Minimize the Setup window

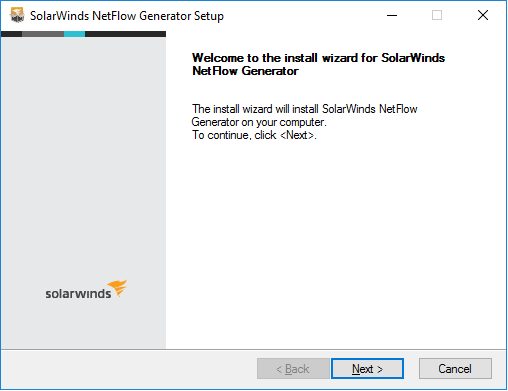pyautogui.click(x=392, y=15)
